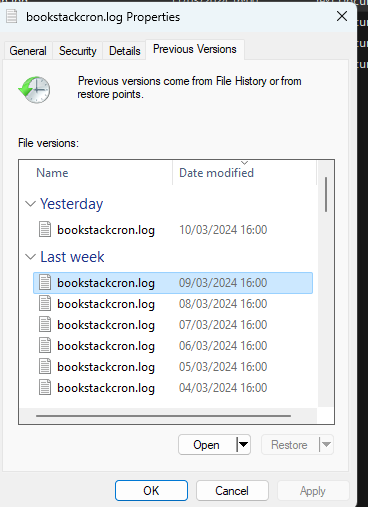Click the file icon for 05/03/2024 version
368x507 pixels.
(45, 366)
